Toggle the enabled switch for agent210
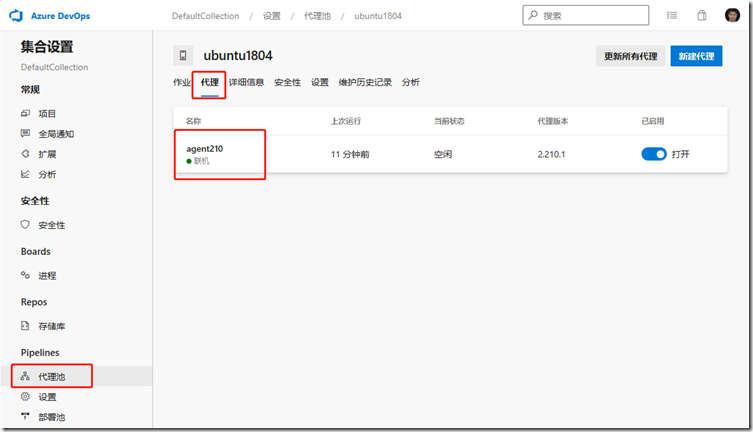This screenshot has width=753, height=432. point(654,154)
